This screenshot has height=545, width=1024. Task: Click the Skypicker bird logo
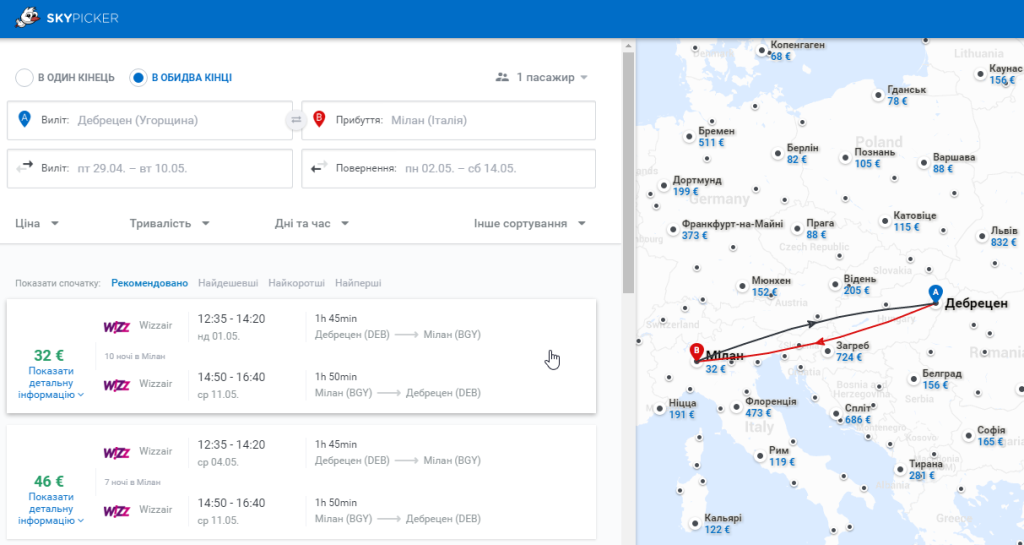tap(27, 18)
